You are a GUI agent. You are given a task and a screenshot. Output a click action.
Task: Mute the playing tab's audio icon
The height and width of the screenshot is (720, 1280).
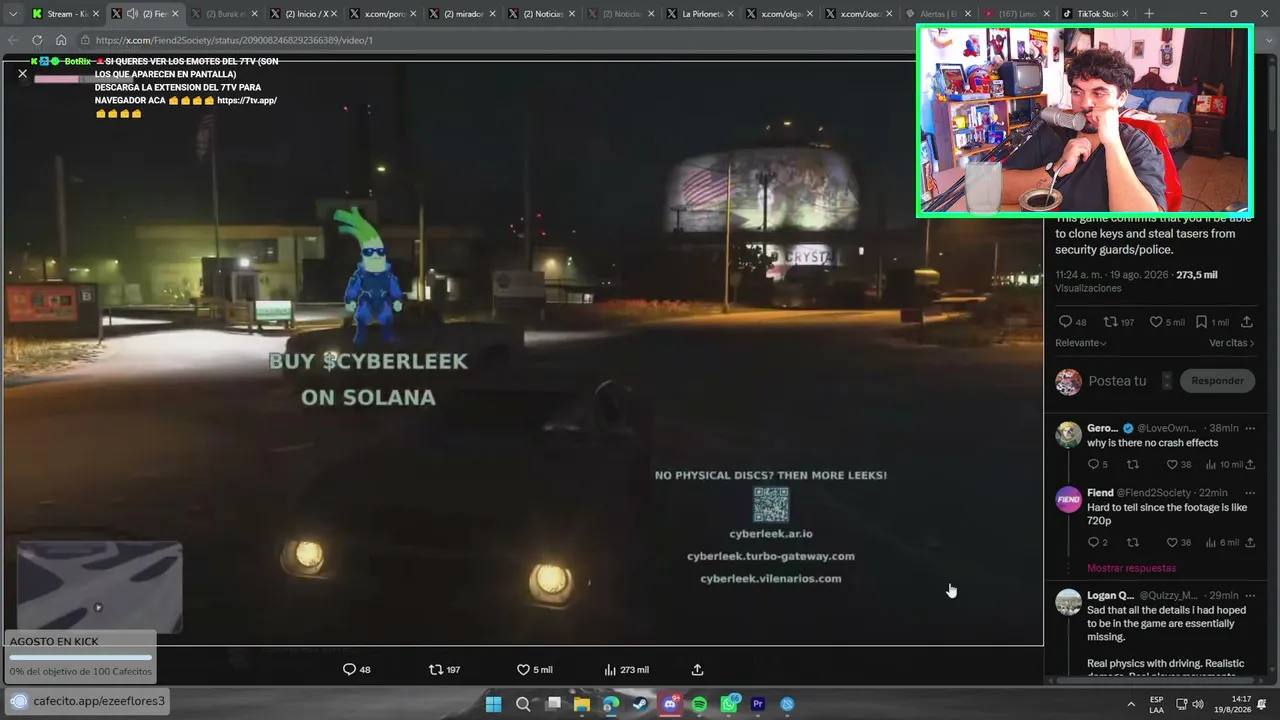coord(132,14)
